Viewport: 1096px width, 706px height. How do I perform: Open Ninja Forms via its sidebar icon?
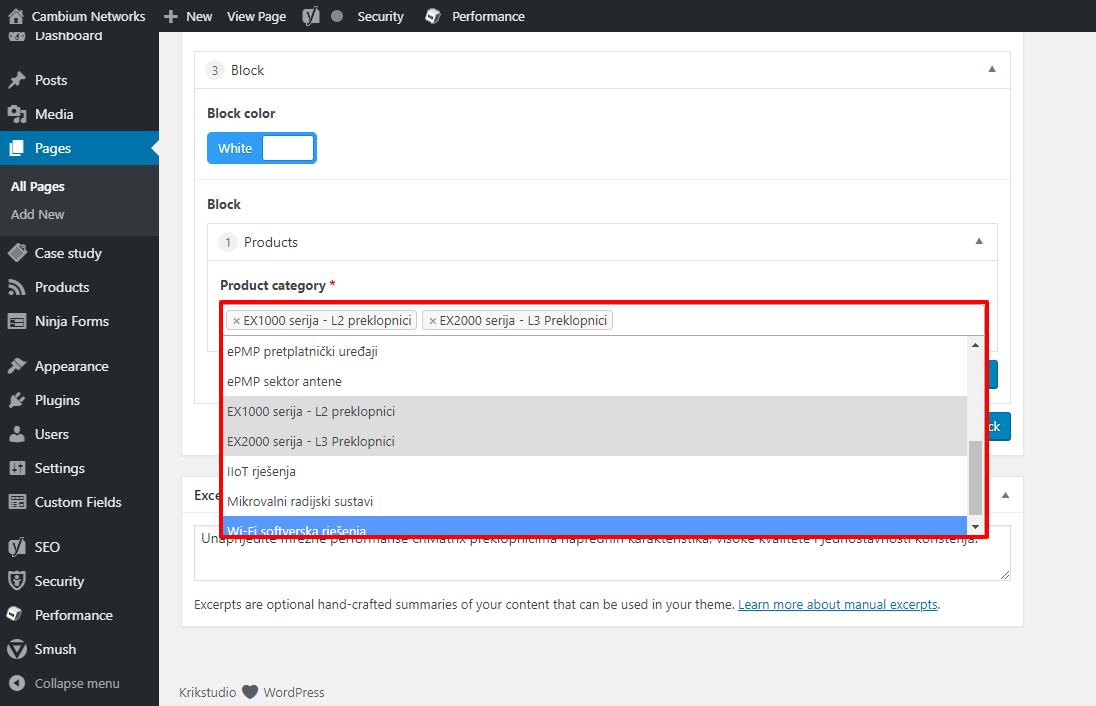[17, 322]
